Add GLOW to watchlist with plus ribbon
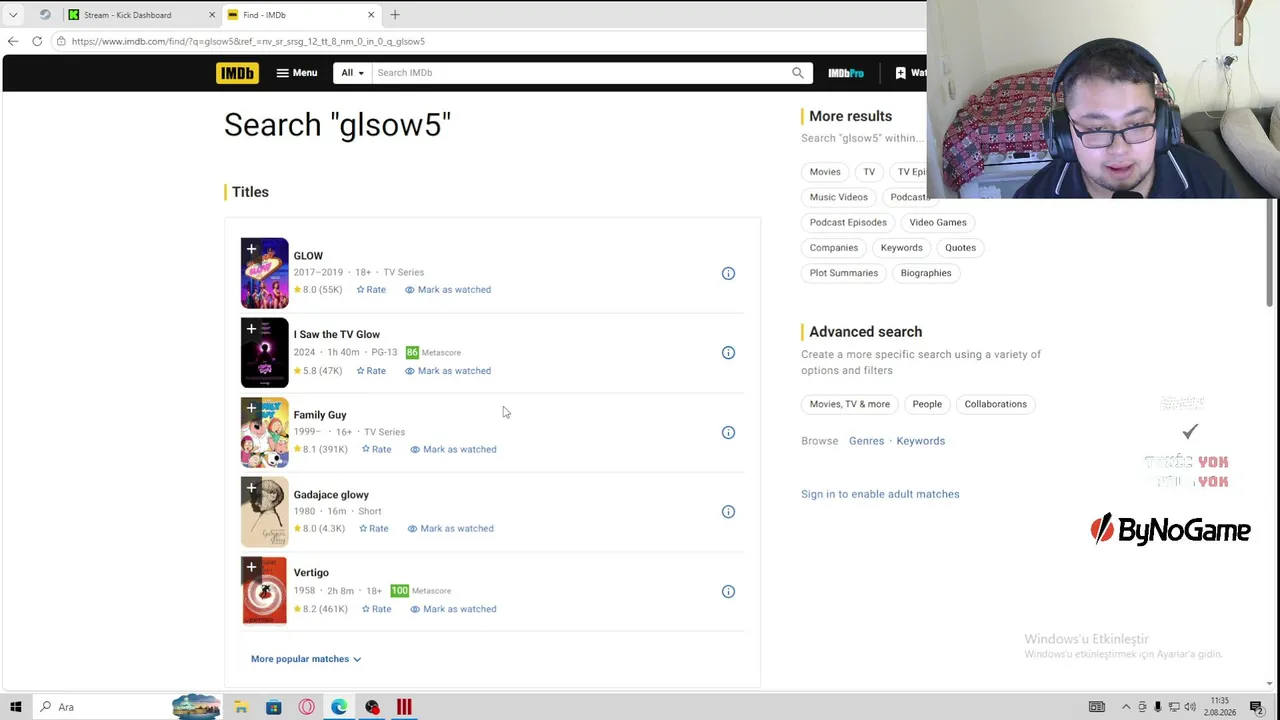This screenshot has width=1280, height=720. point(251,249)
